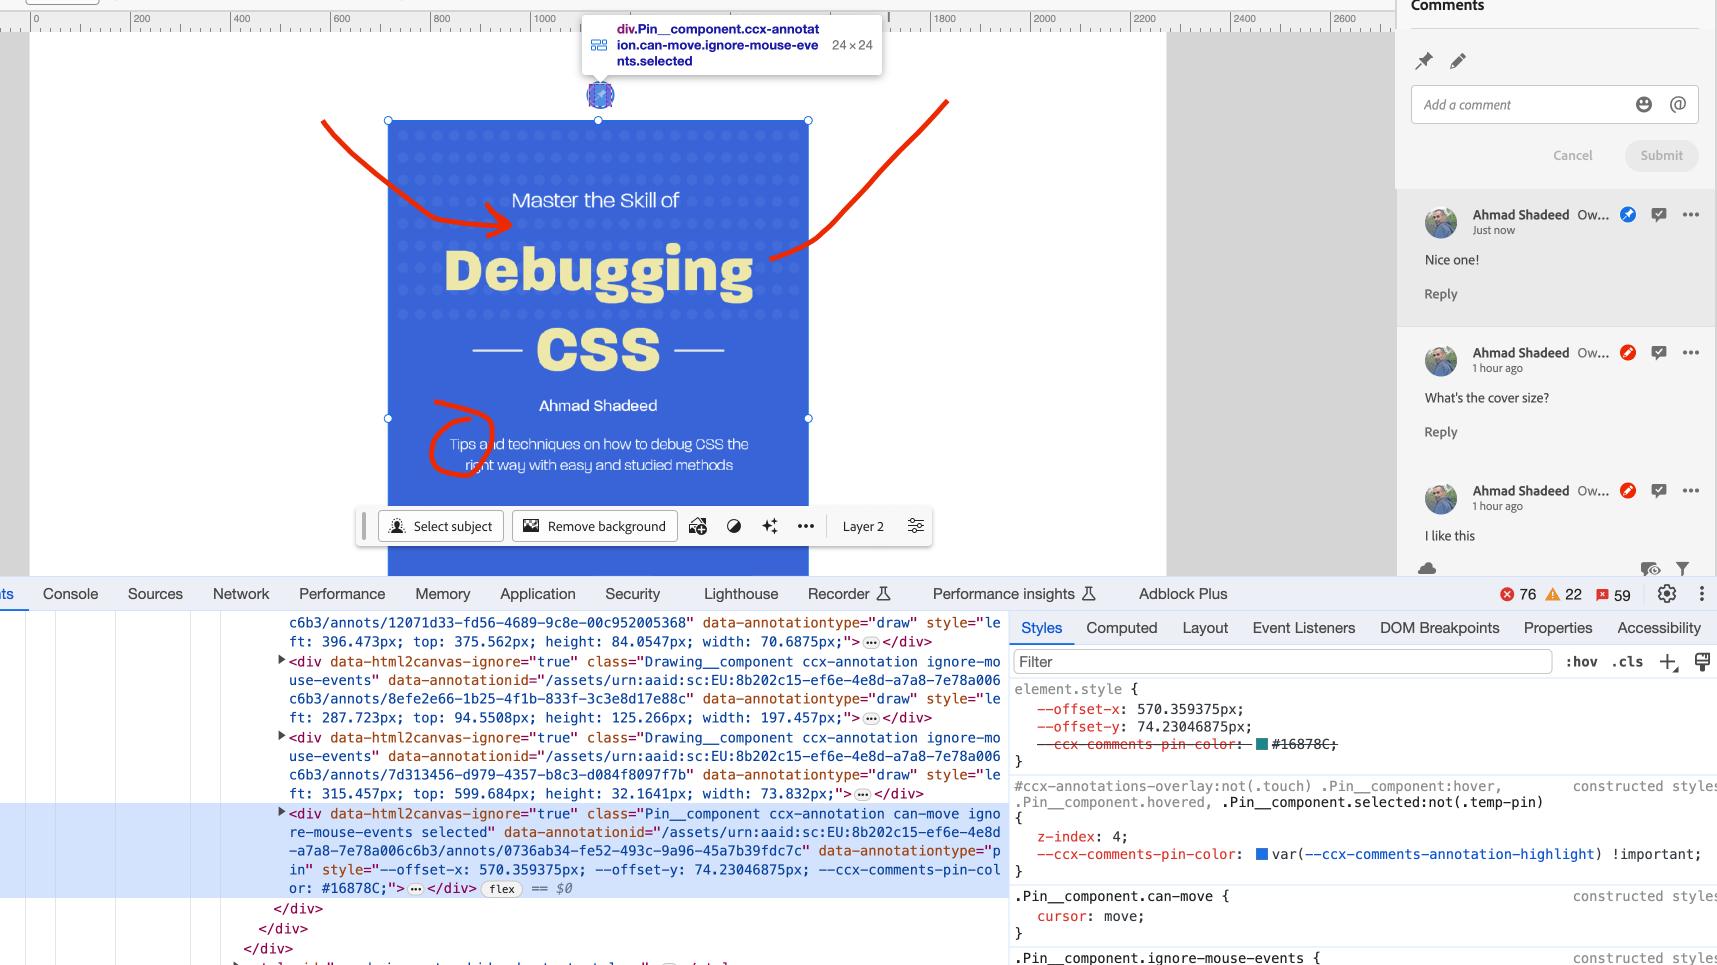Click the sparkle generative icon in toolbar
1717x965 pixels.
(770, 526)
